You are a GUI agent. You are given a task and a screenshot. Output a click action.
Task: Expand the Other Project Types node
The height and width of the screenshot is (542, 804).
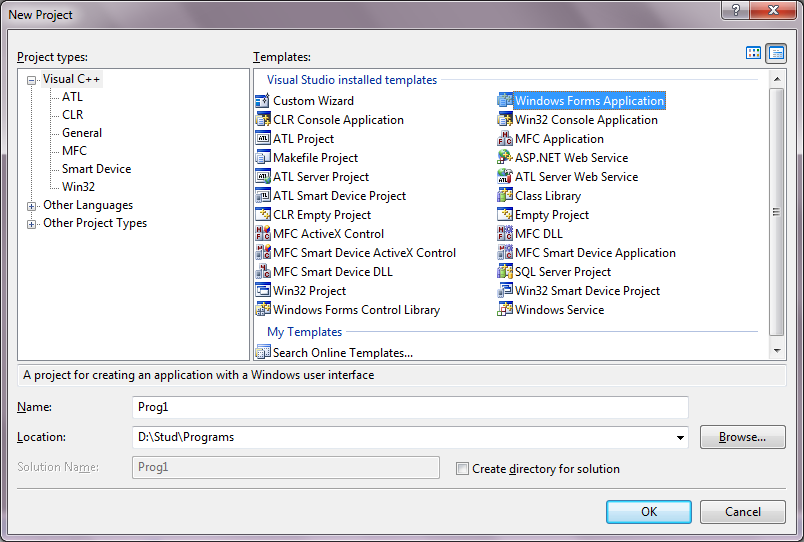(31, 224)
